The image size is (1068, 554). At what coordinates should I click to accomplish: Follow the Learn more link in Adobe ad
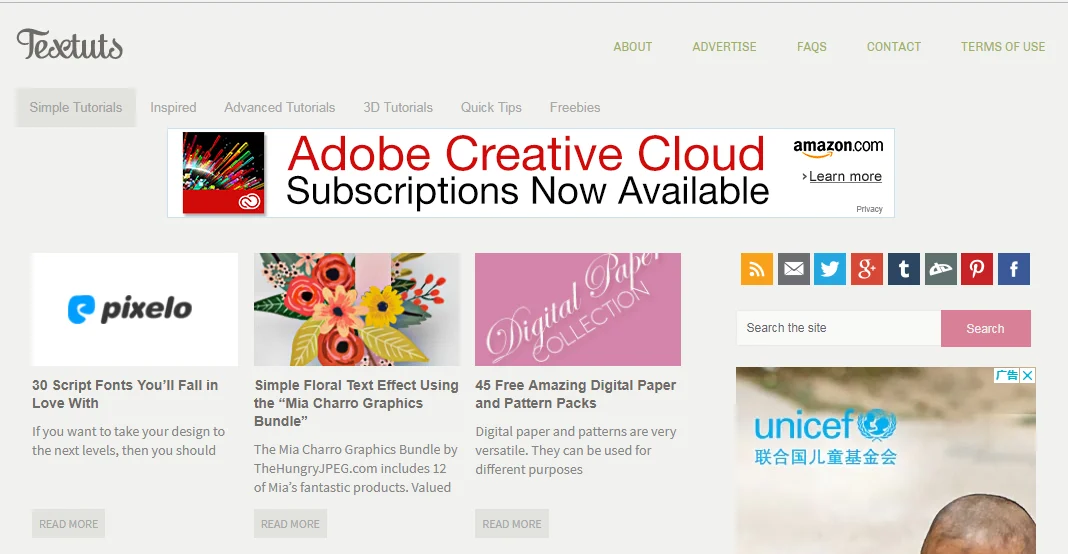point(845,176)
